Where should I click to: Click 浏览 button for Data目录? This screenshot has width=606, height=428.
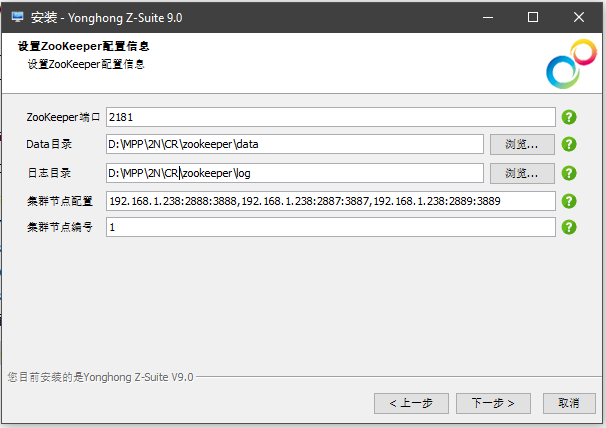coord(522,144)
